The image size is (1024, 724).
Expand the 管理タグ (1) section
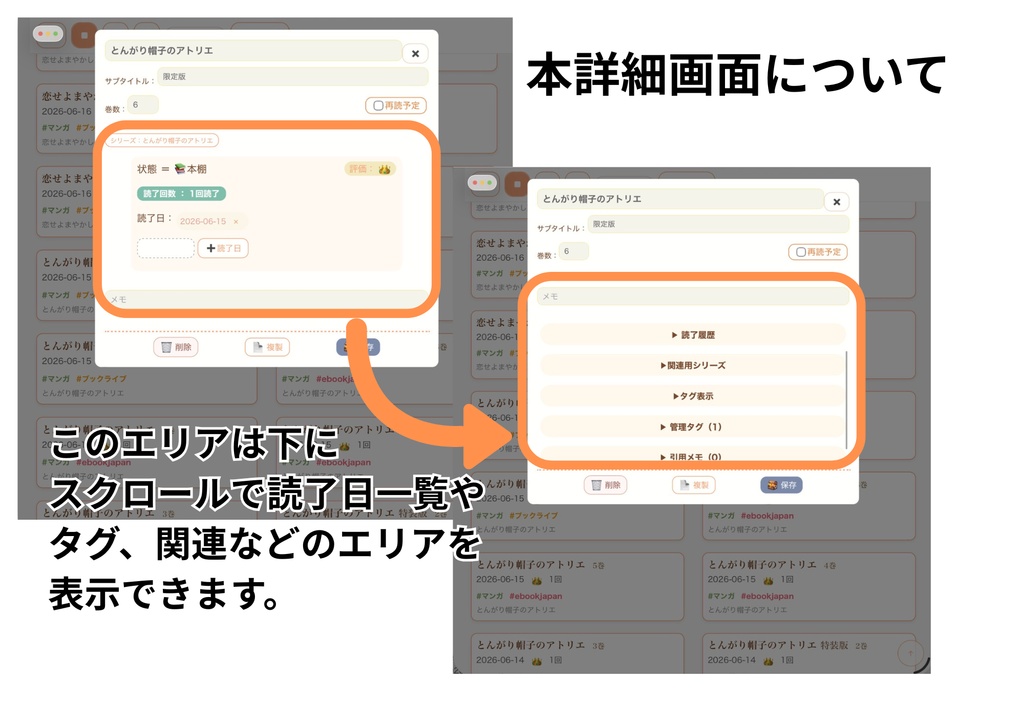[693, 427]
